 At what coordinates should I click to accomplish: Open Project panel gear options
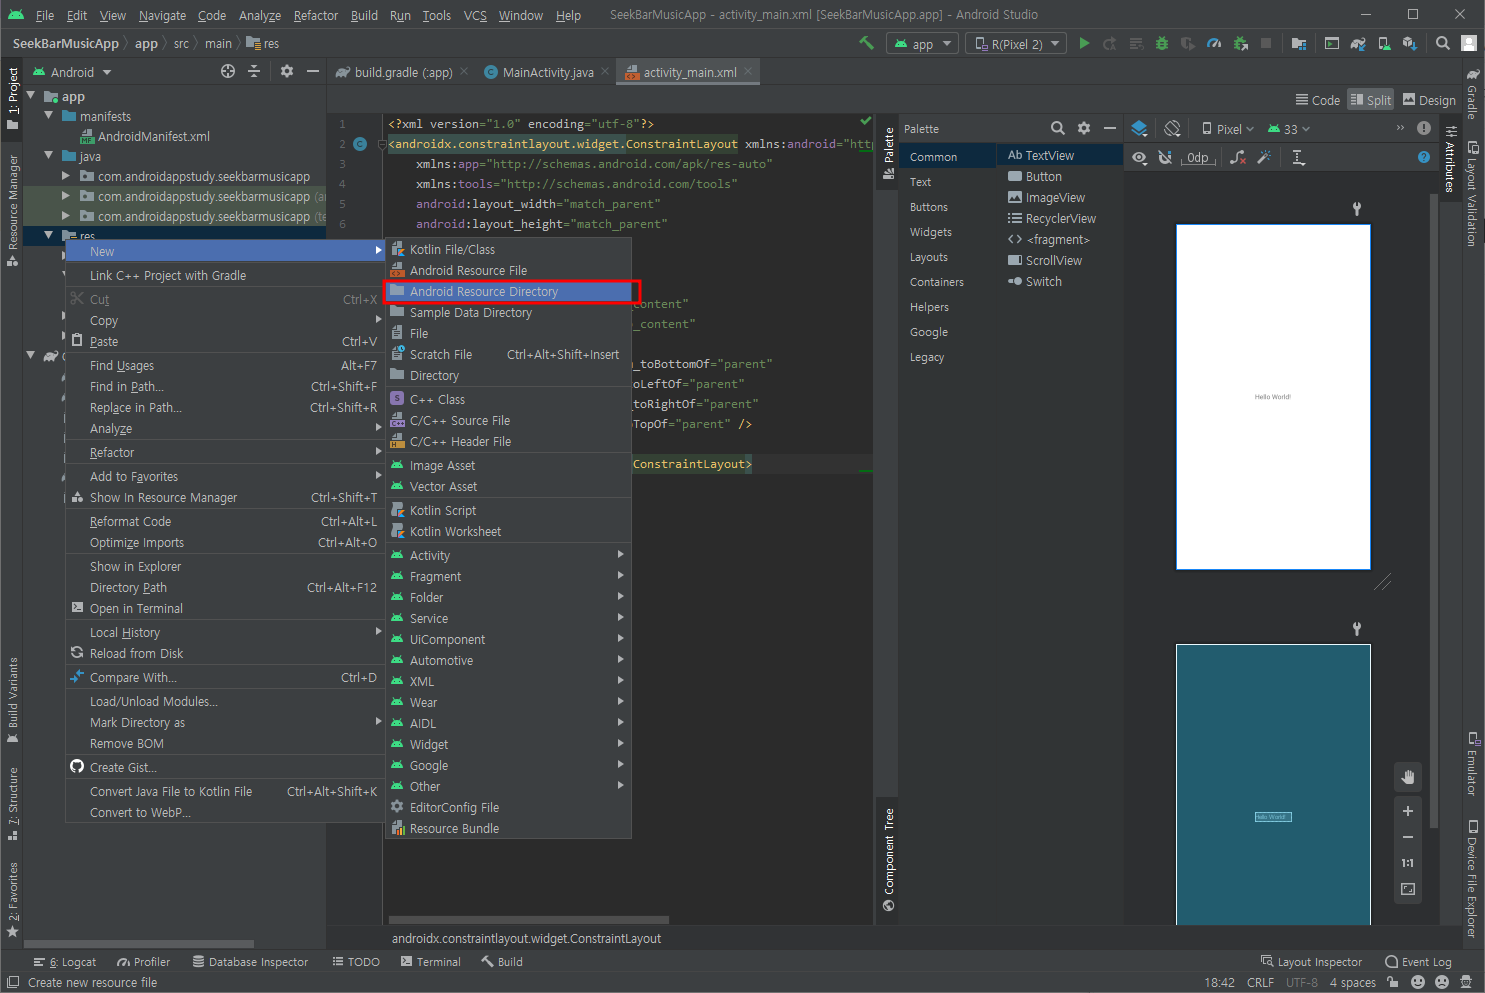[287, 71]
